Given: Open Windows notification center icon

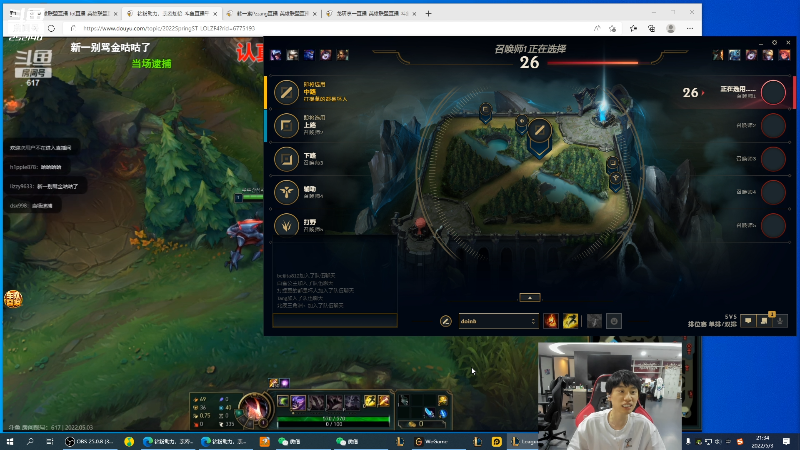Looking at the screenshot, I should pyautogui.click(x=787, y=441).
